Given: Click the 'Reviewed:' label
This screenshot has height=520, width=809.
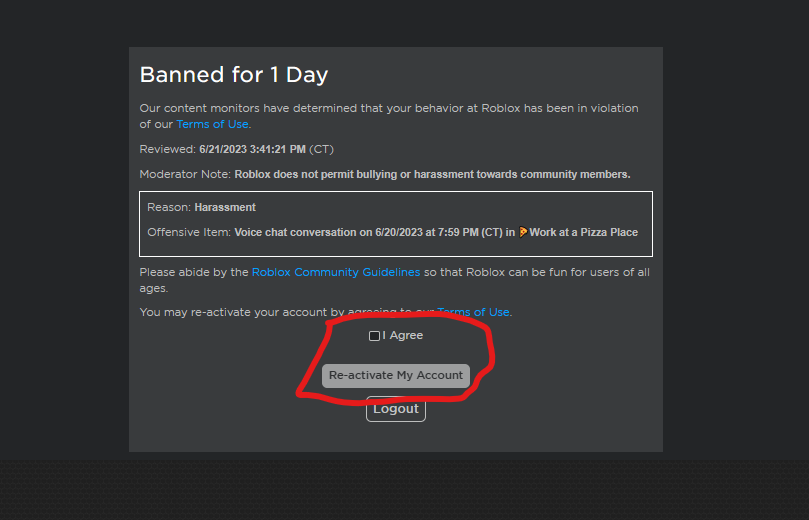Looking at the screenshot, I should (x=167, y=149).
